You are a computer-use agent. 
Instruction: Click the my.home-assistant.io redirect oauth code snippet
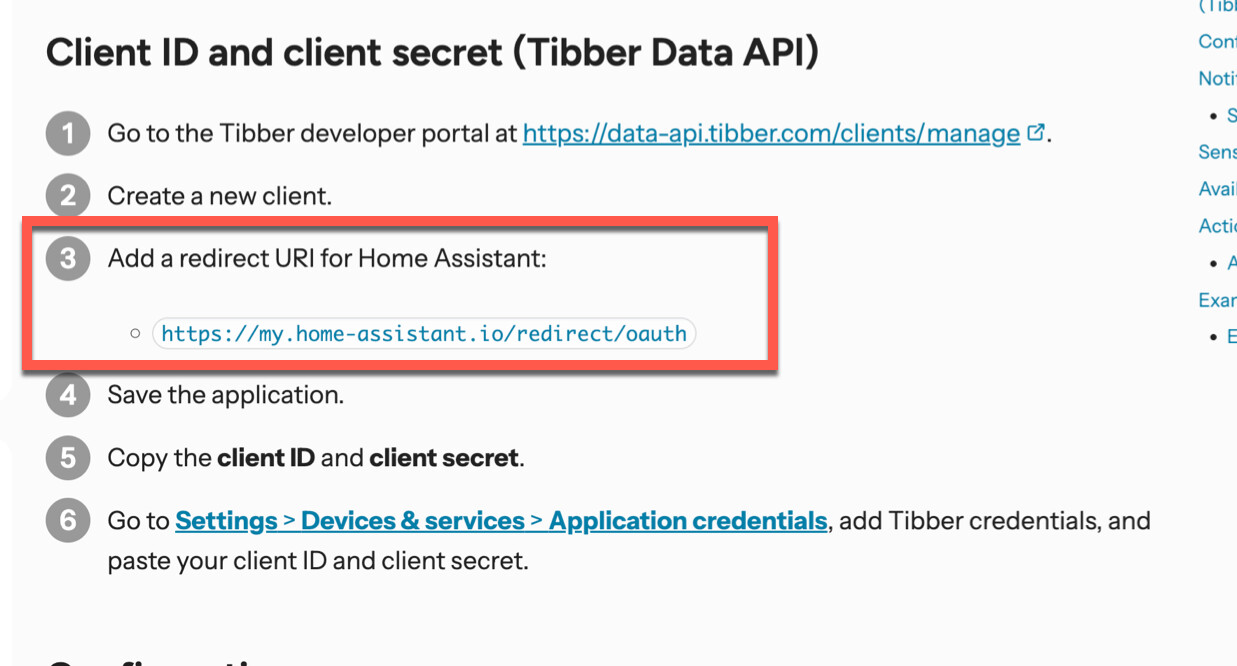pyautogui.click(x=424, y=333)
